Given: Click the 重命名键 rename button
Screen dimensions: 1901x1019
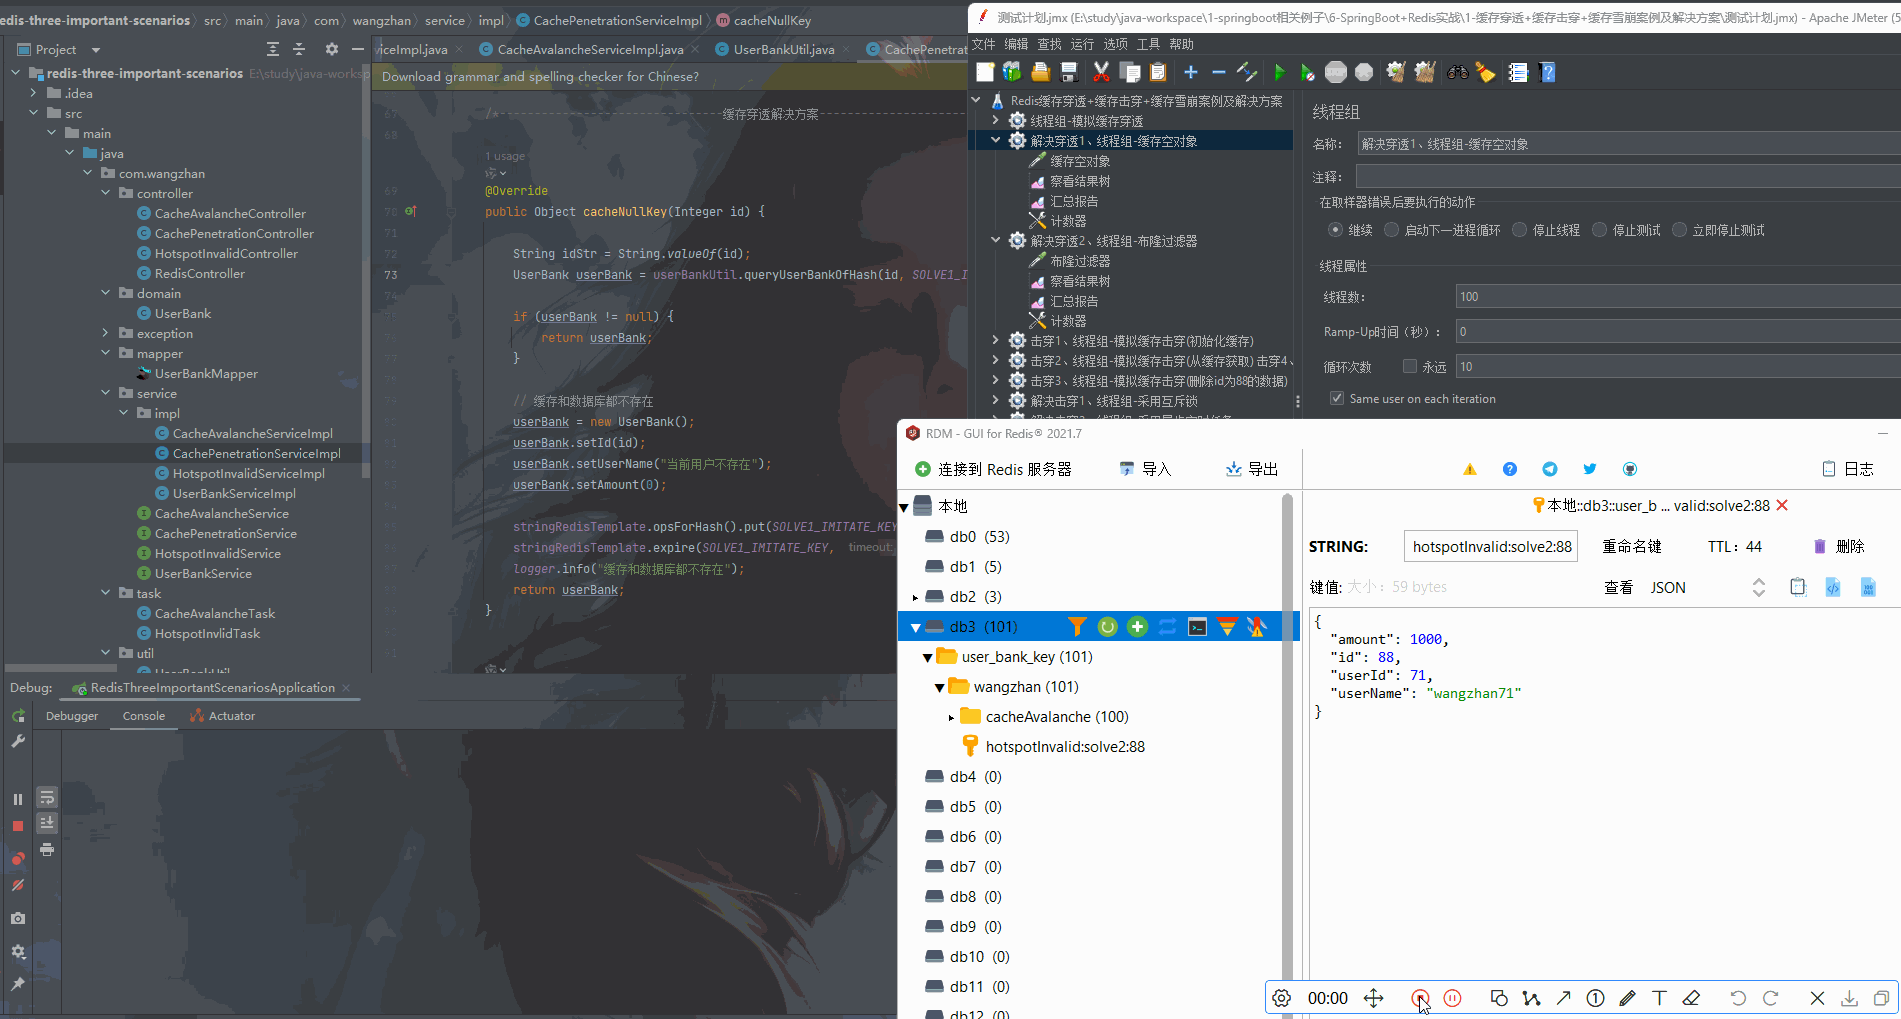Looking at the screenshot, I should (1632, 546).
